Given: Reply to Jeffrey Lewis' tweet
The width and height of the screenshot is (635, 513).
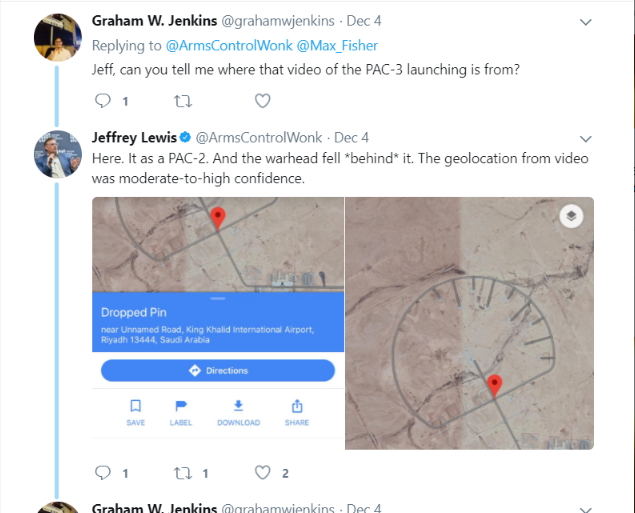Looking at the screenshot, I should pos(104,473).
